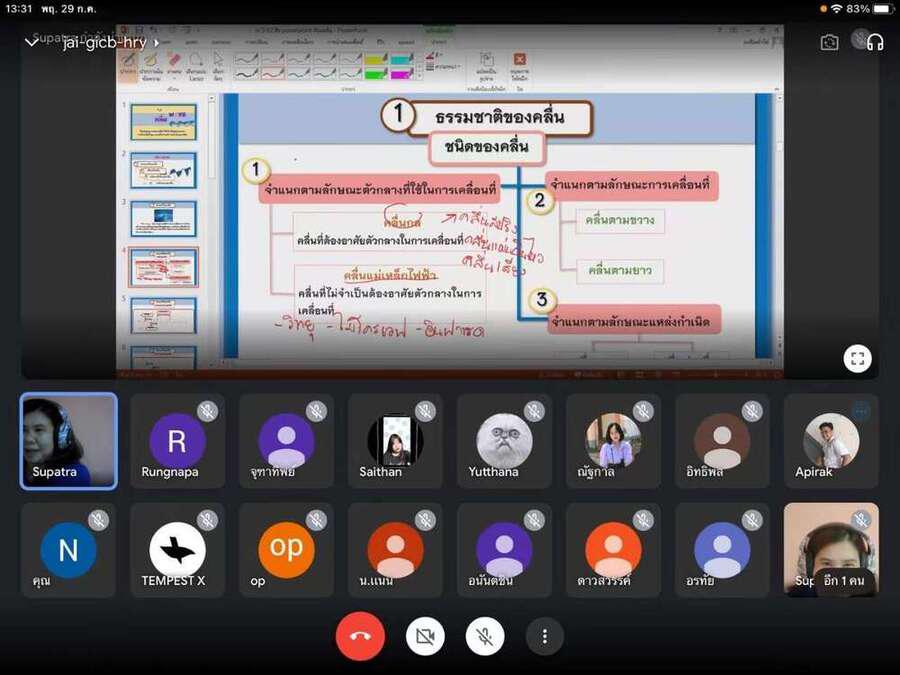The image size is (900, 675).
Task: Tap Yutthana's cat avatar tile
Action: 504,440
